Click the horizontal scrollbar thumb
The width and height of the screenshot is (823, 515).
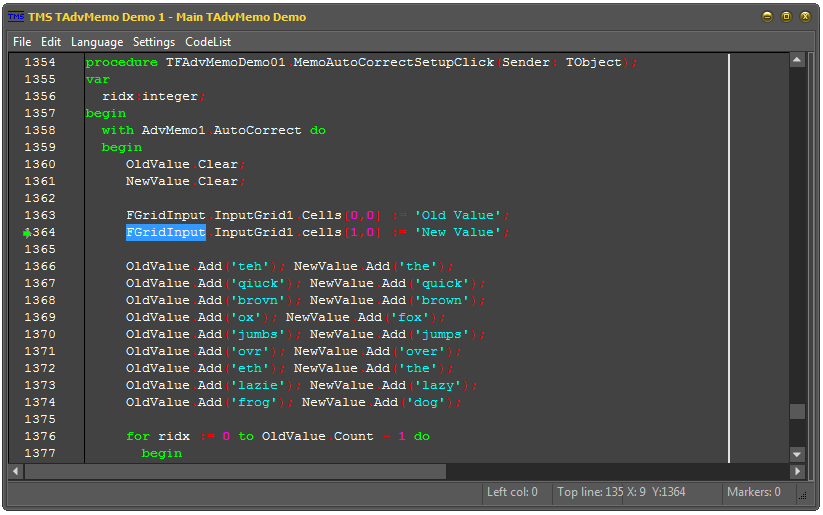tap(235, 471)
